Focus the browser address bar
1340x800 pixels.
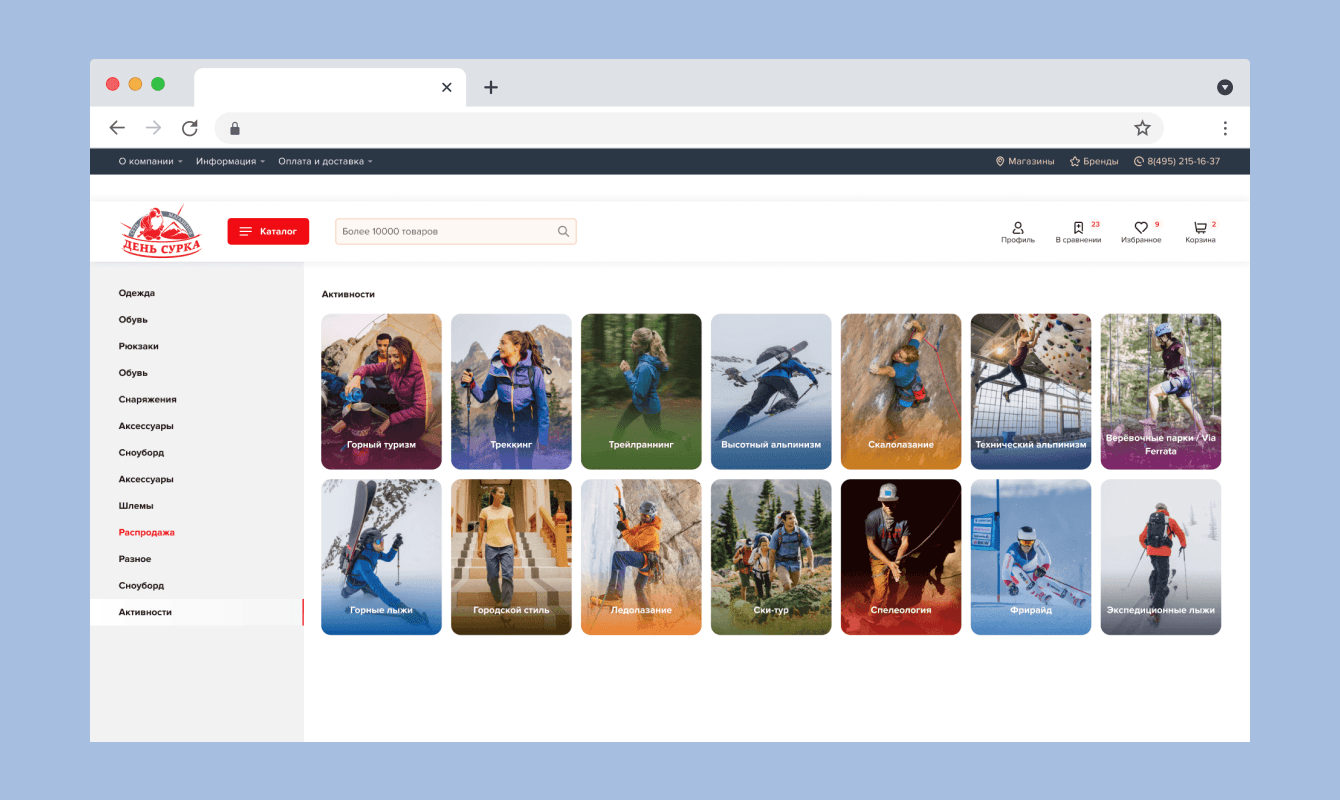coord(689,128)
